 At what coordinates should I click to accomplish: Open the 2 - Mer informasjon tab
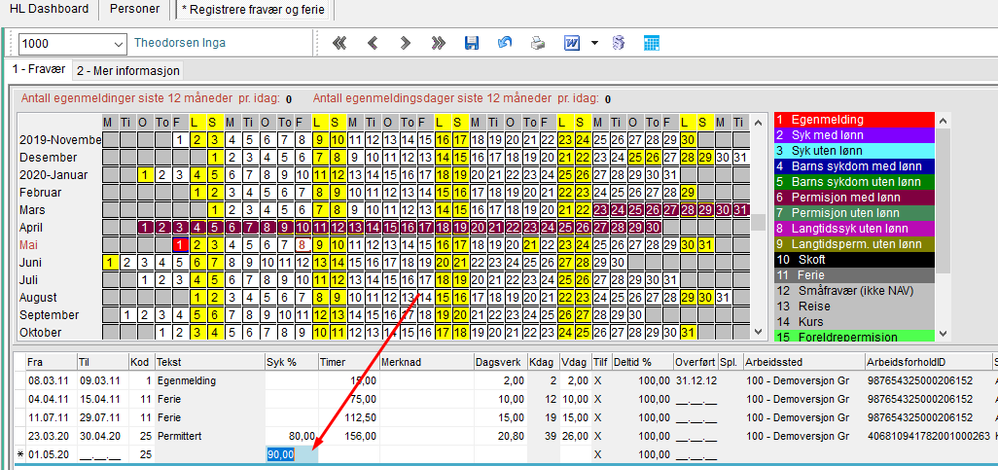click(x=128, y=71)
